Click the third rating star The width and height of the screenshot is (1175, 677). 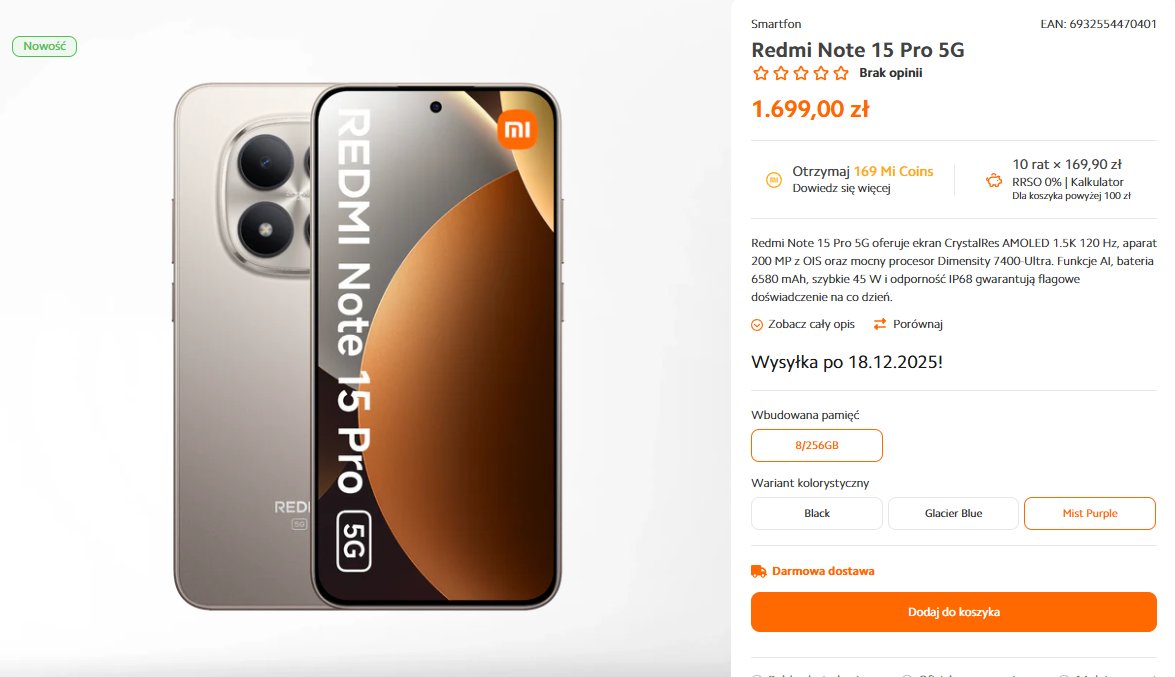point(801,73)
